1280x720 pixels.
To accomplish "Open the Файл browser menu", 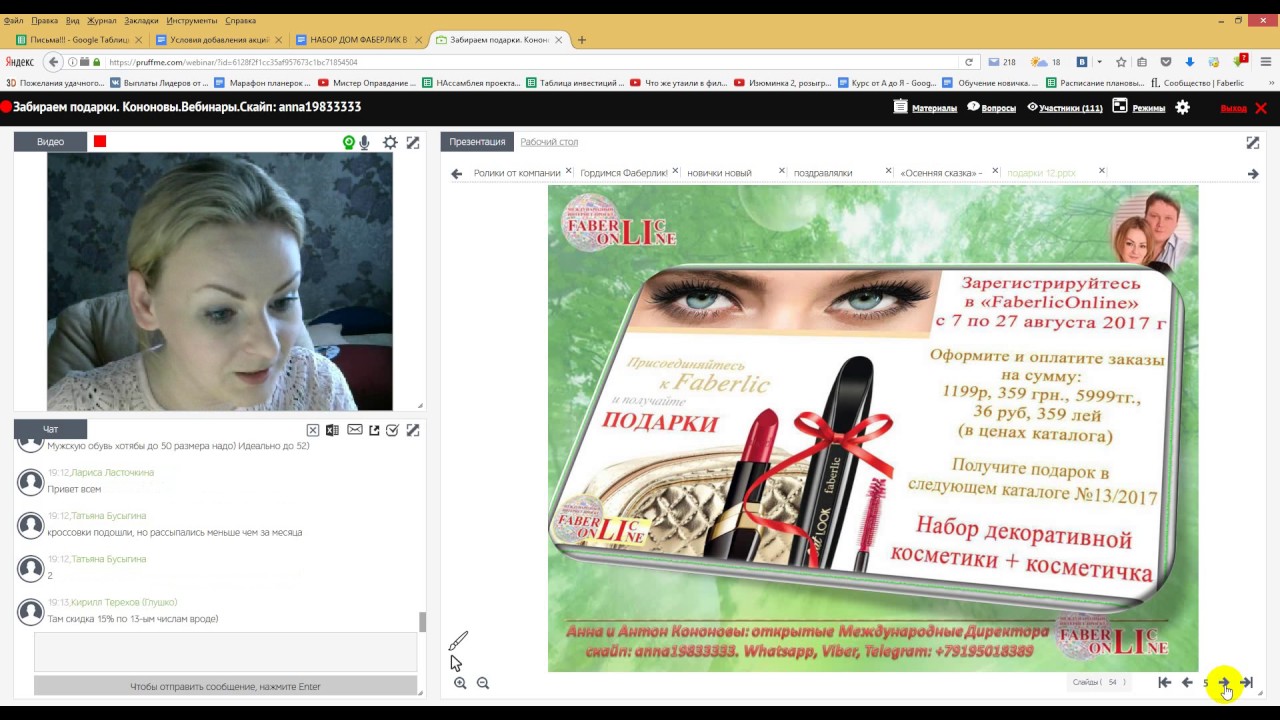I will click(x=13, y=20).
